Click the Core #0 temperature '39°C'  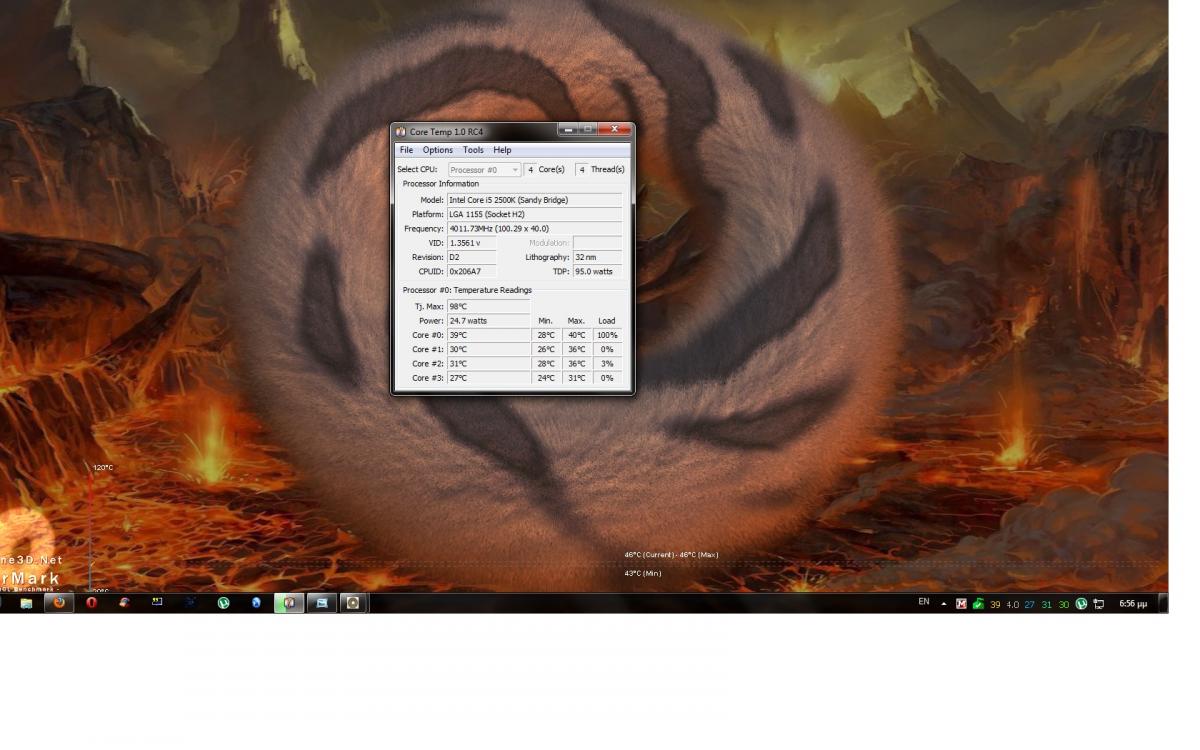pyautogui.click(x=488, y=335)
